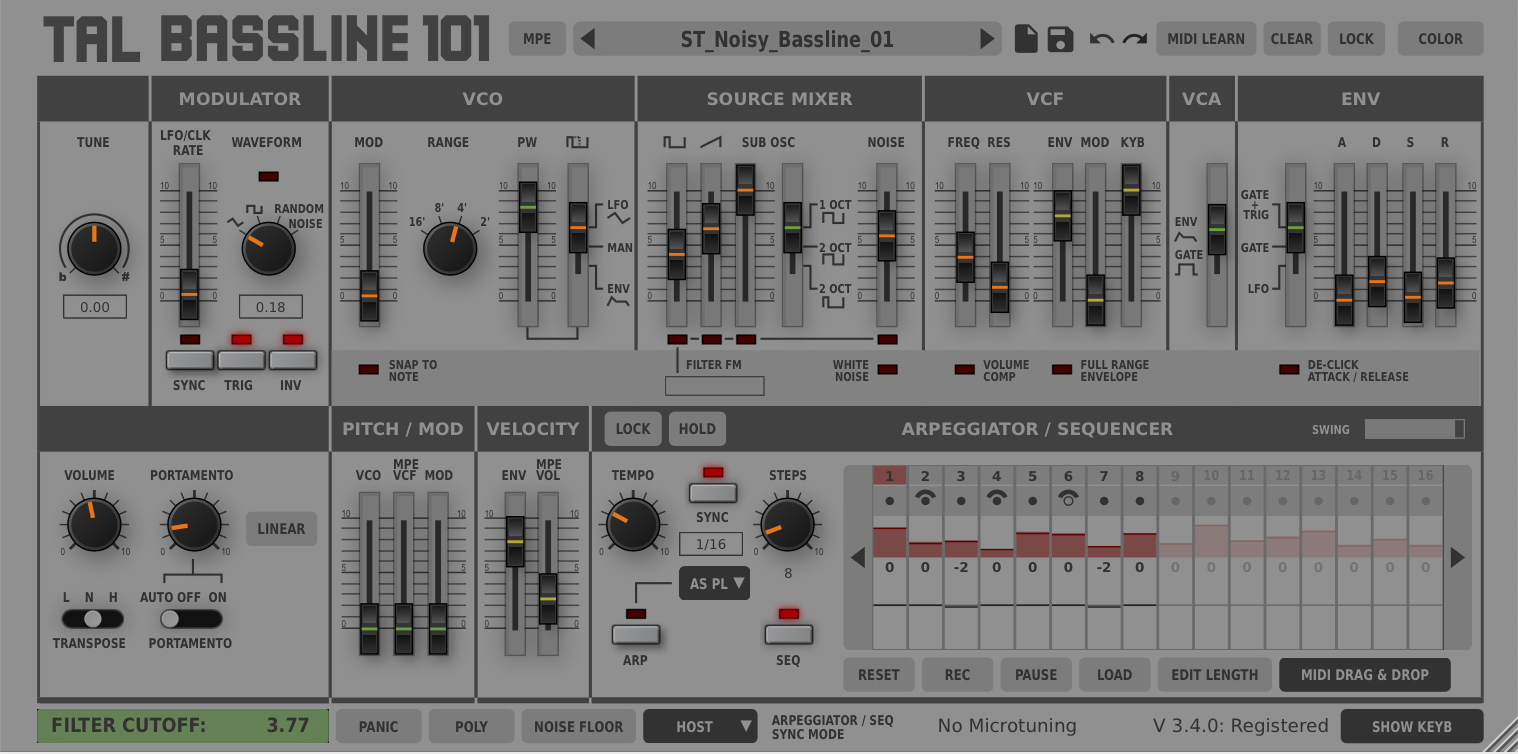This screenshot has height=754, width=1518.
Task: Click the top bar LOCK button
Action: (x=1356, y=39)
